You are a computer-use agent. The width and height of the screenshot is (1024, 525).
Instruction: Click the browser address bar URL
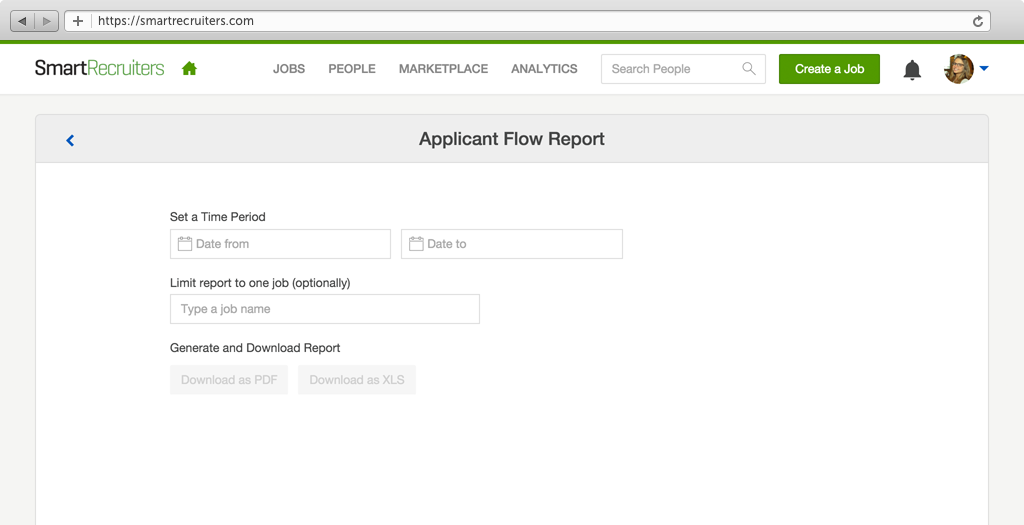pyautogui.click(x=176, y=21)
